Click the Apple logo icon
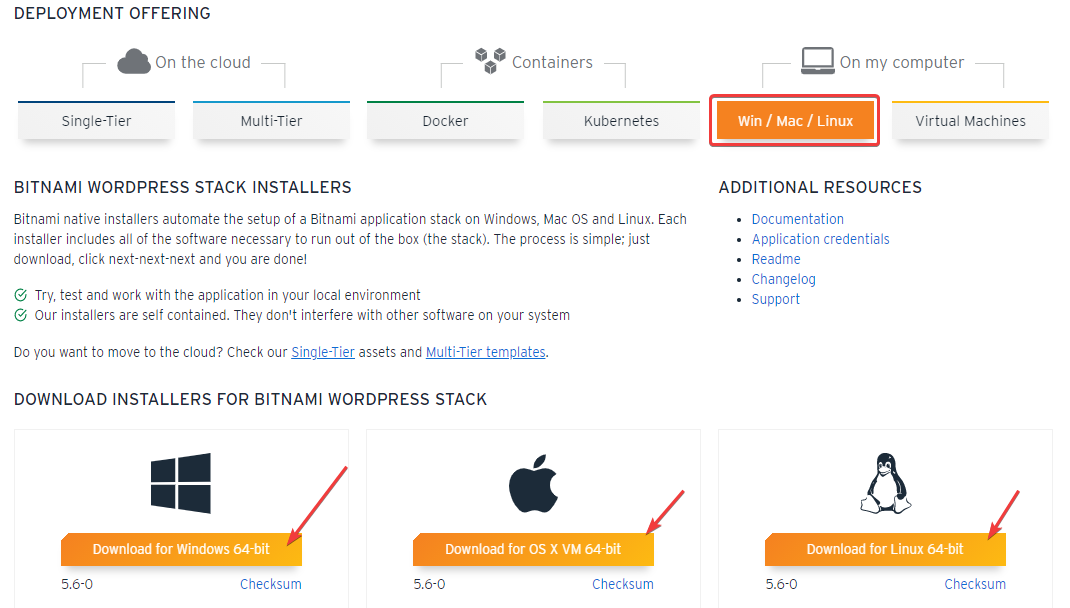The width and height of the screenshot is (1070, 608). click(x=533, y=483)
